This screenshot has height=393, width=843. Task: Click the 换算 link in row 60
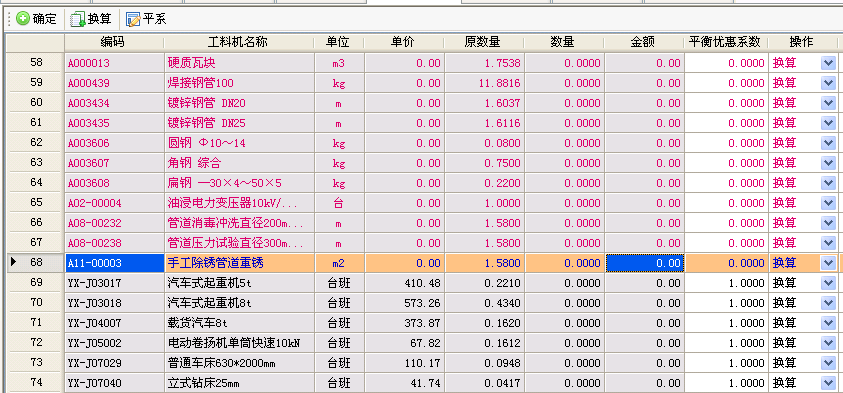[784, 103]
